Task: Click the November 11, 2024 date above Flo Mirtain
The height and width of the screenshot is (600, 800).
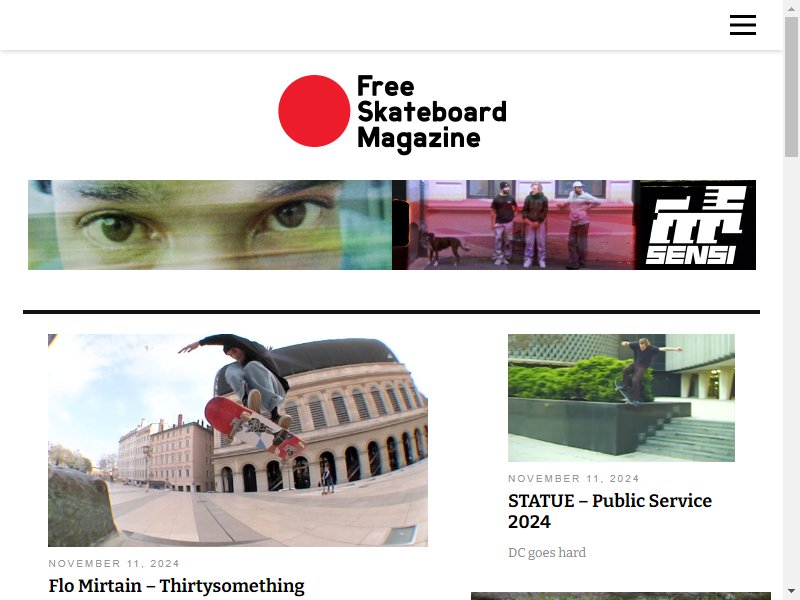Action: click(x=114, y=563)
